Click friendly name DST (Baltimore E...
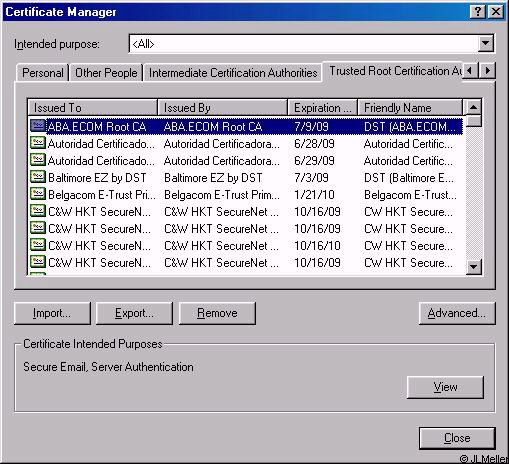The height and width of the screenshot is (464, 509). point(409,178)
